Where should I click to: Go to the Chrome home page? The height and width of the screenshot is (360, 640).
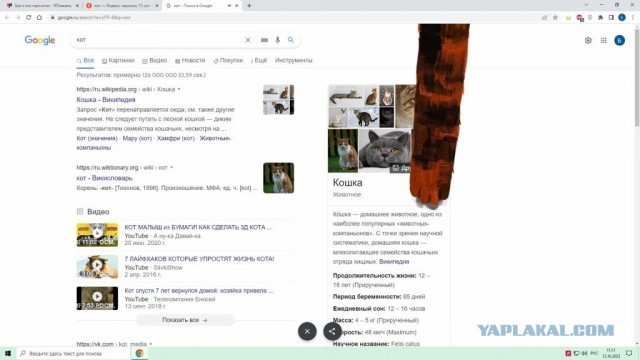click(x=39, y=18)
